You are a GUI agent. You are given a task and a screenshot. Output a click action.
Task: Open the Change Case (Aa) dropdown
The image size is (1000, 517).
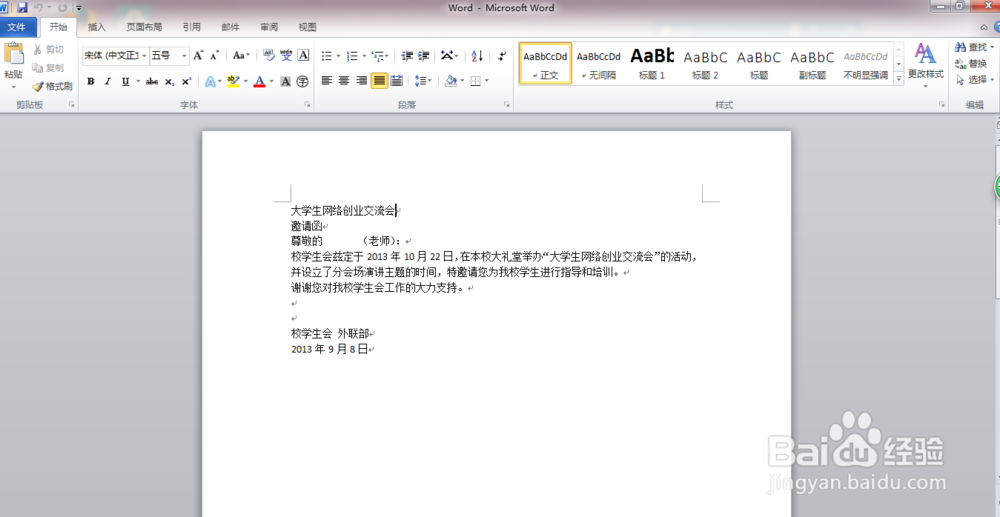pyautogui.click(x=240, y=55)
